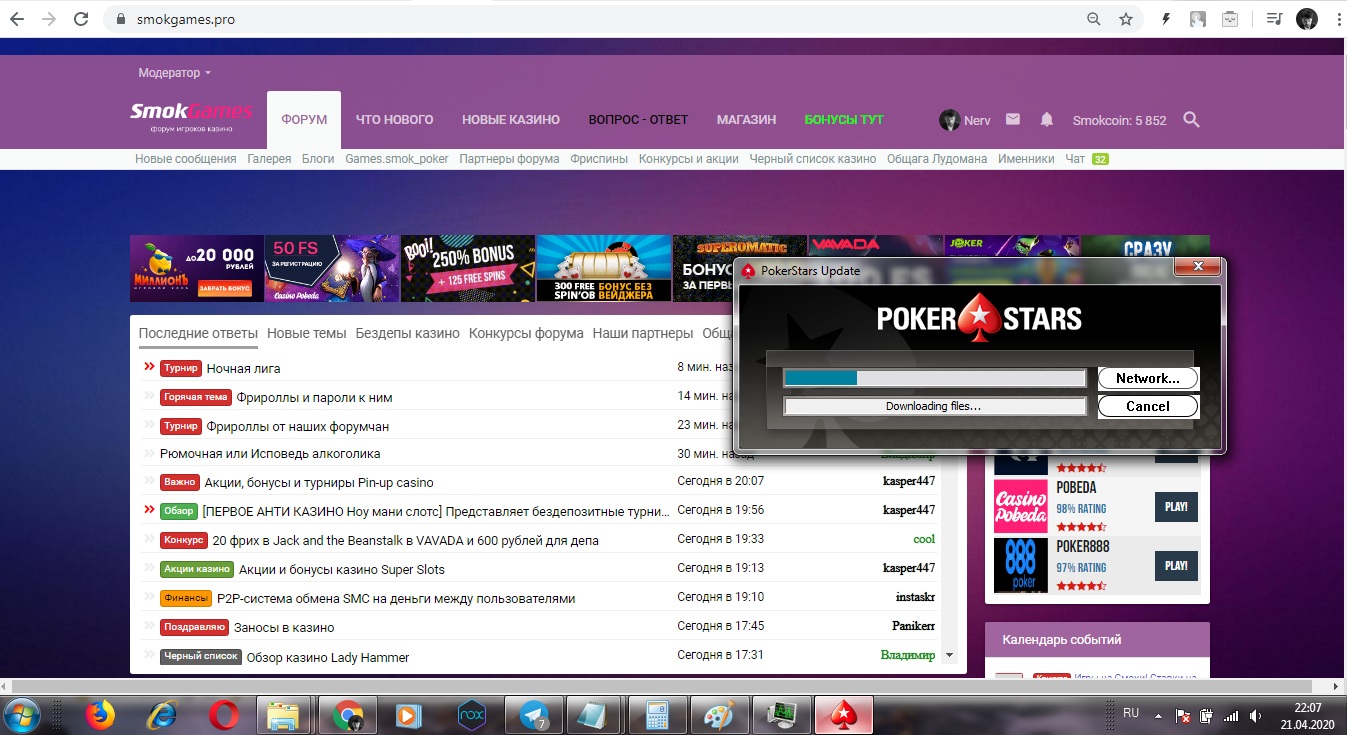Click the green БОНУСЫ ТУТ link

pyautogui.click(x=844, y=120)
